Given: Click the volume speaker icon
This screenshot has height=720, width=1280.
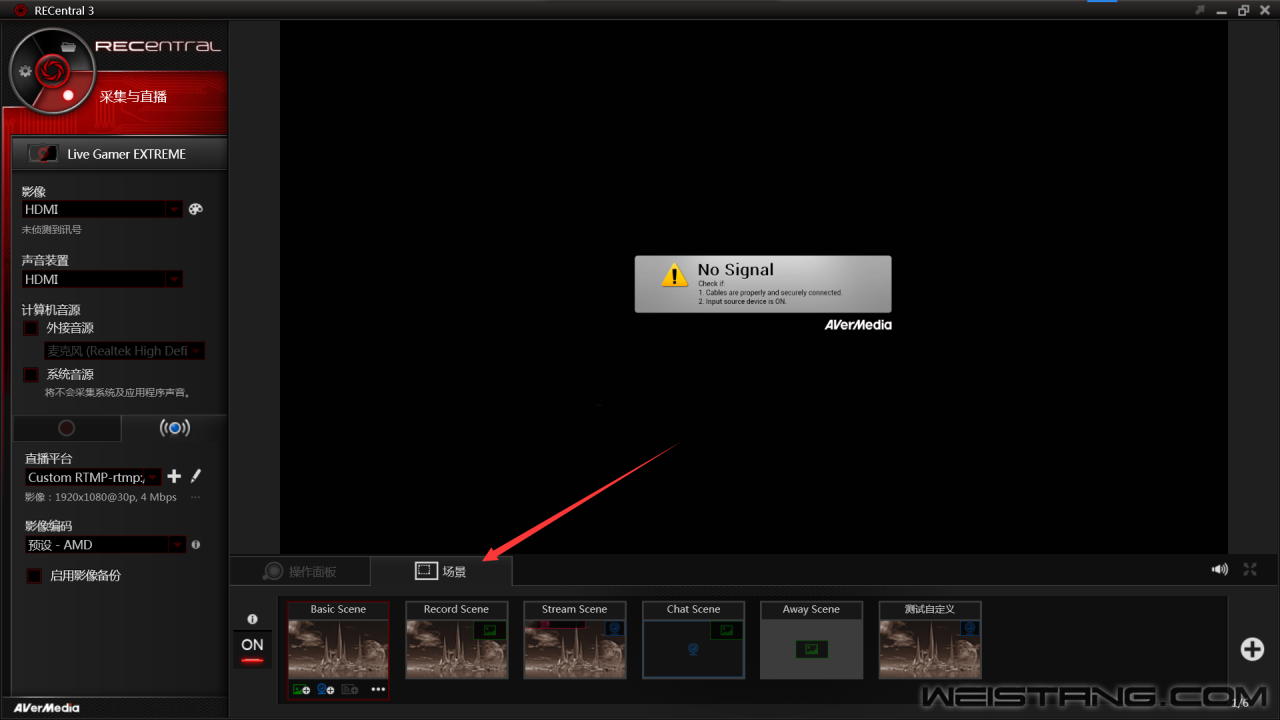Looking at the screenshot, I should click(1220, 569).
